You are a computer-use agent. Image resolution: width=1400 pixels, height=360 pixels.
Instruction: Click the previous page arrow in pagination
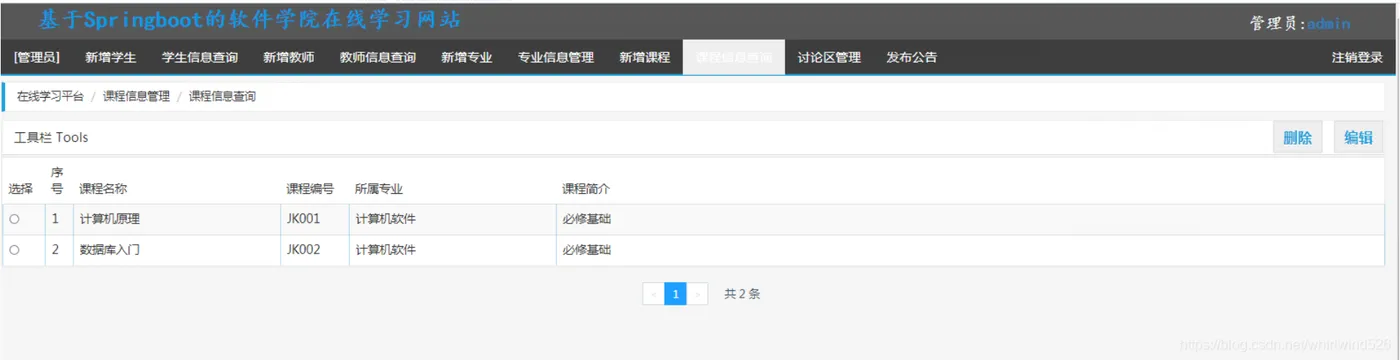click(x=654, y=294)
